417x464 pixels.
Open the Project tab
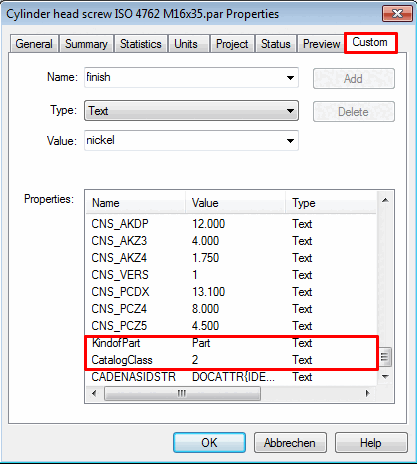click(232, 44)
